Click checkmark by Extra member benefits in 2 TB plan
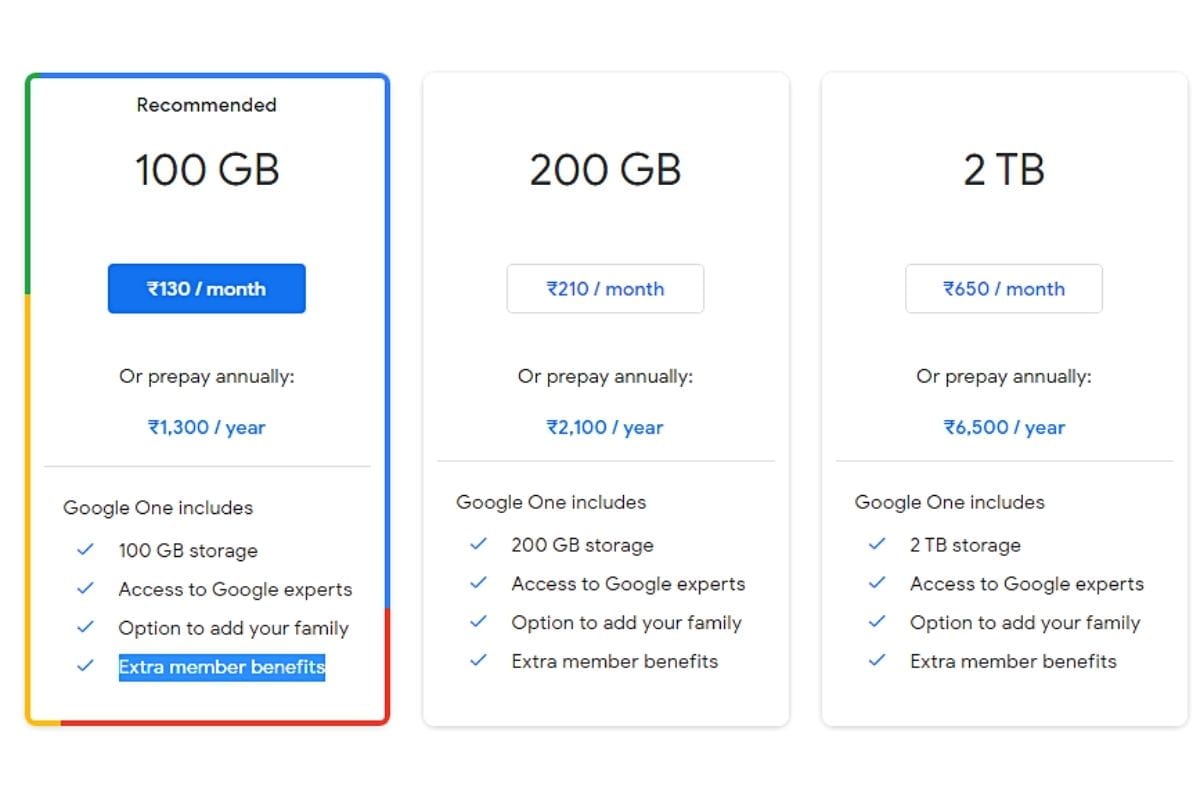This screenshot has height=800, width=1200. [877, 660]
